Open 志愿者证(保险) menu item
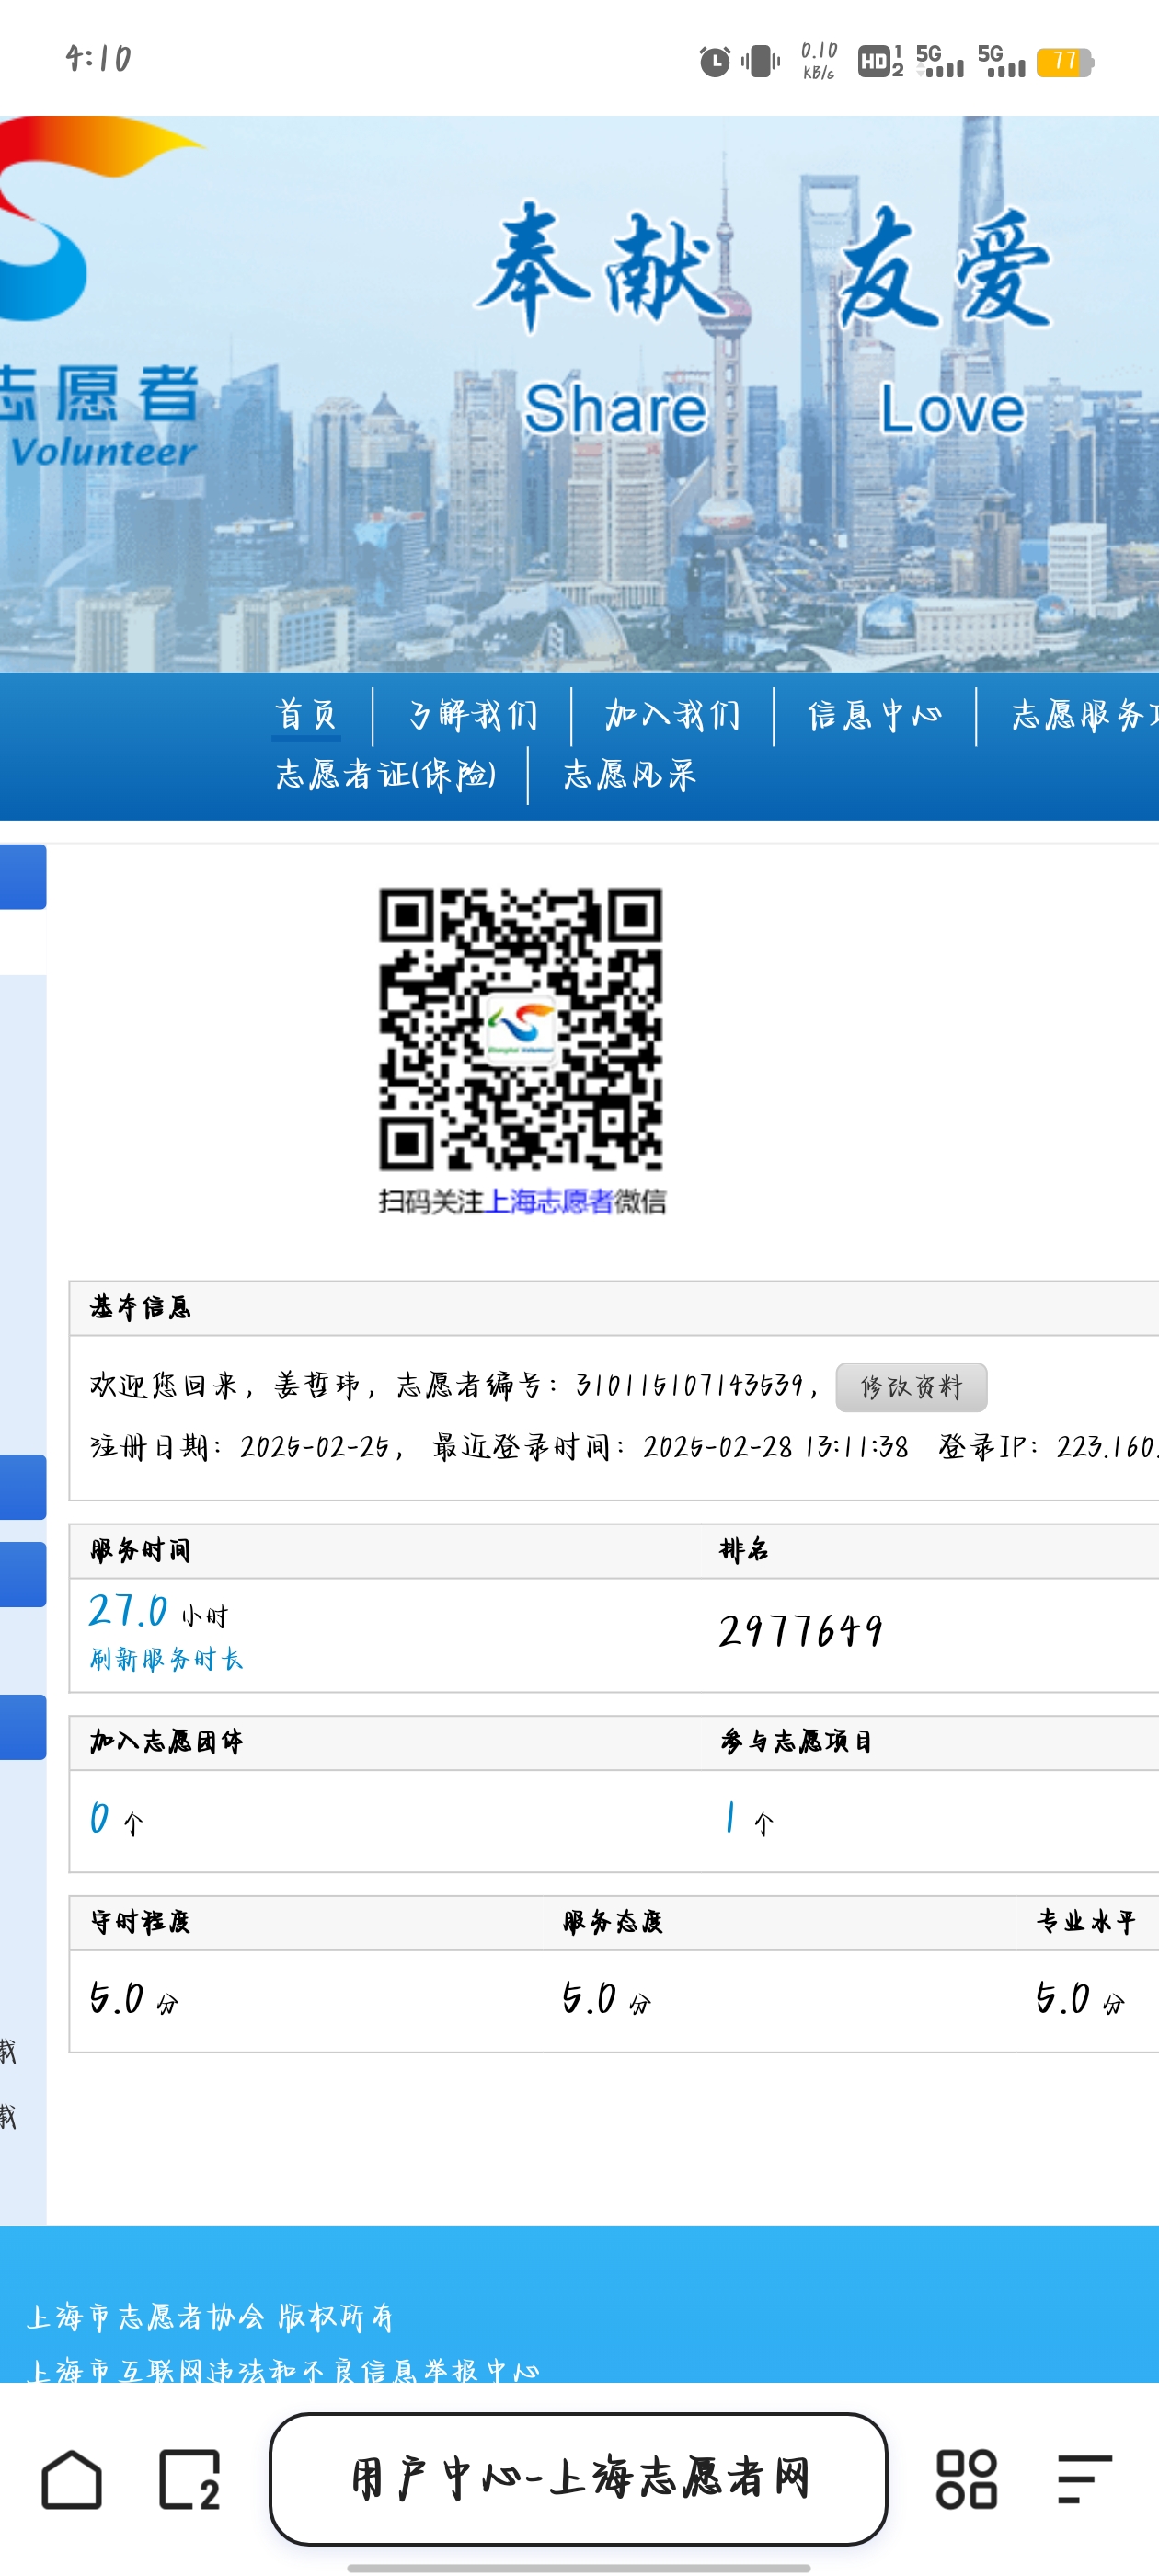 [386, 775]
